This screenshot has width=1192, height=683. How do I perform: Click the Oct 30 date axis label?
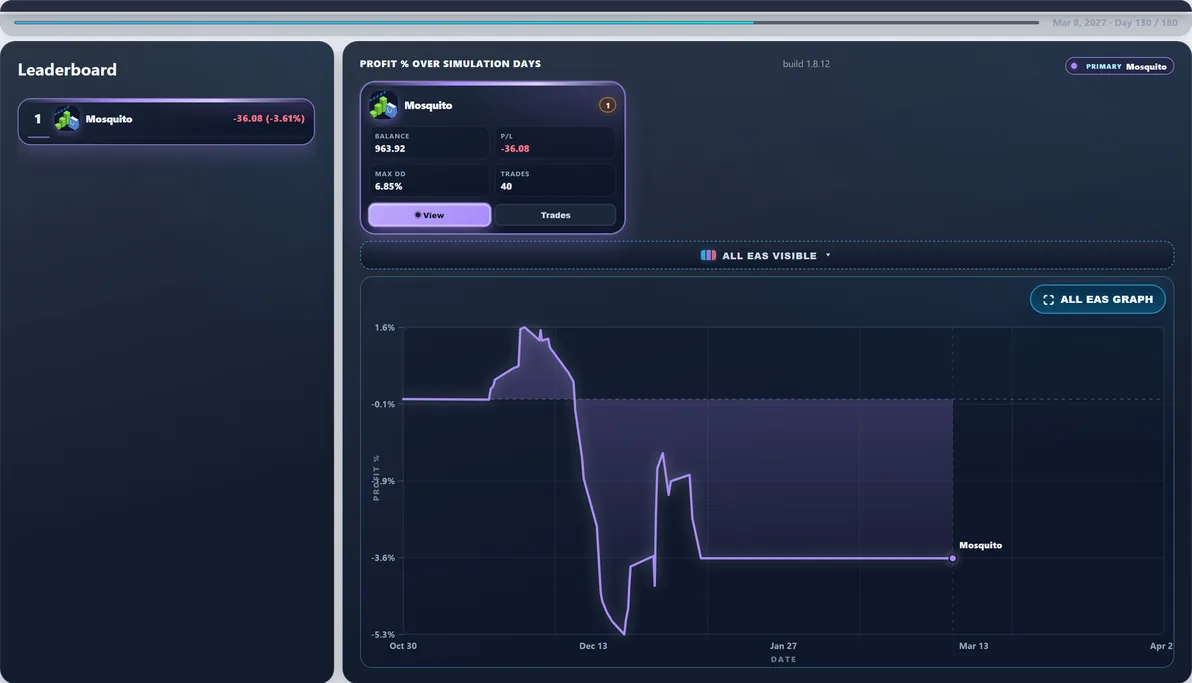click(403, 646)
